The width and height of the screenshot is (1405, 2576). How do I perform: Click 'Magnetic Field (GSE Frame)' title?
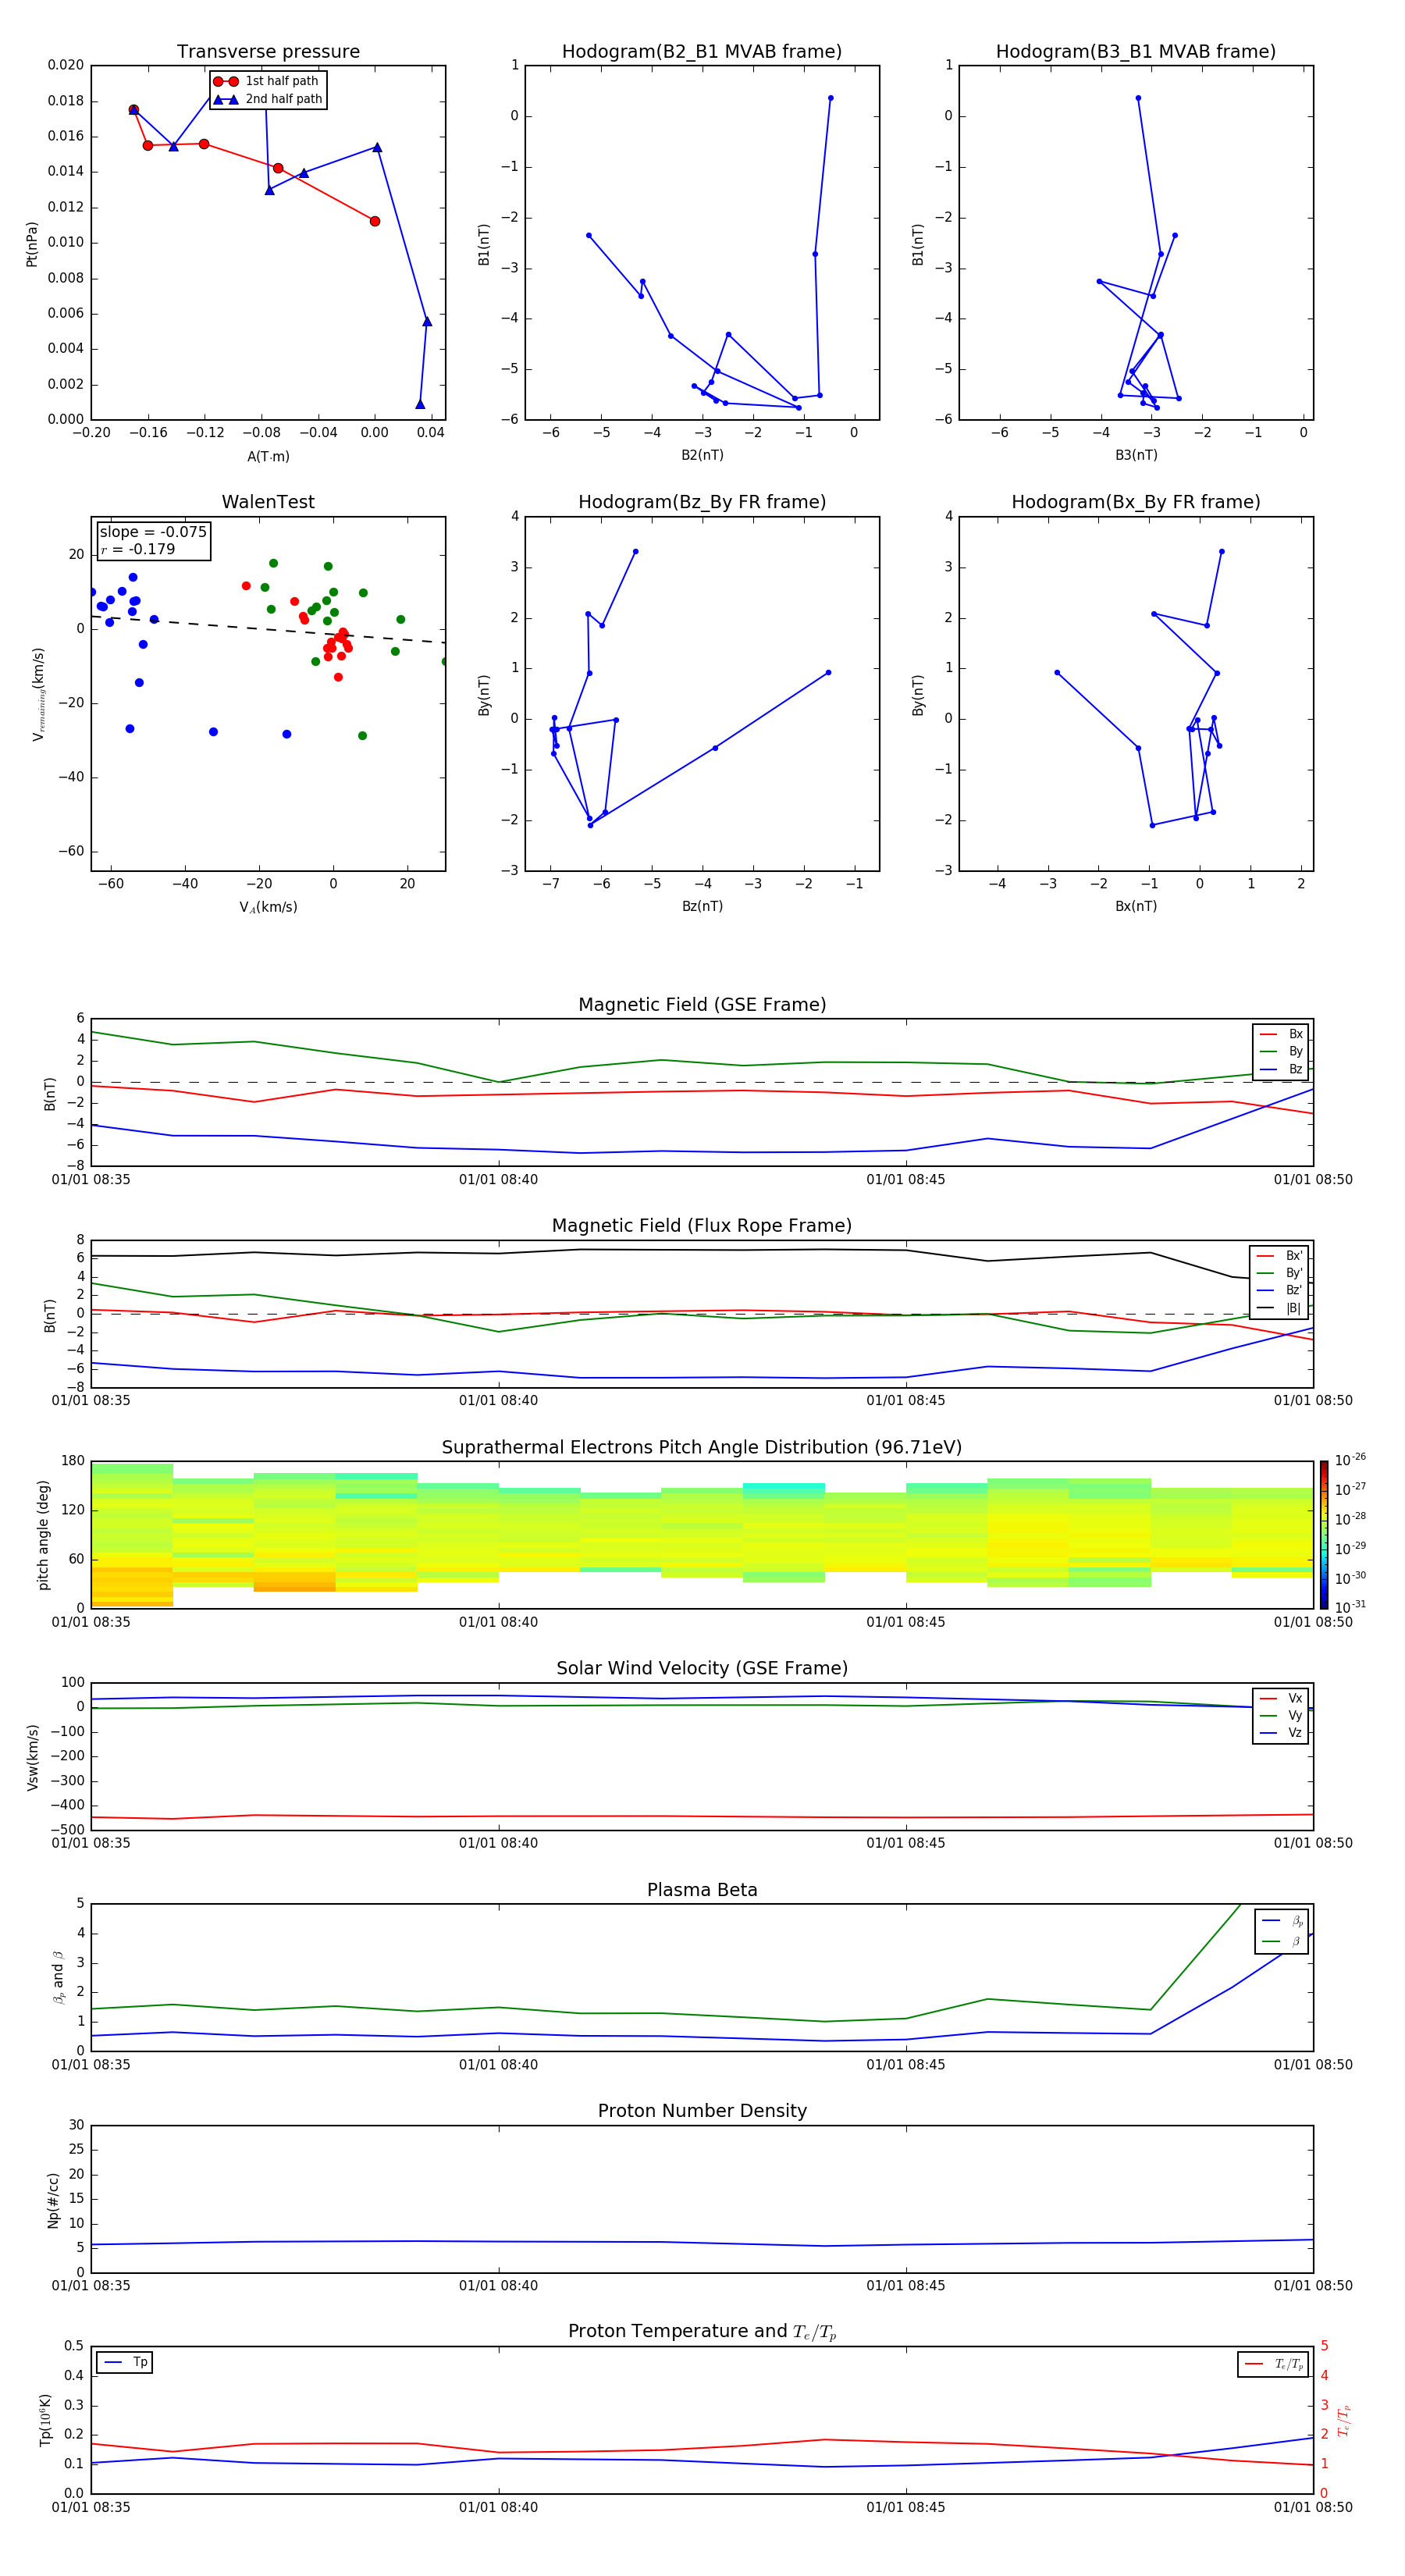[702, 1005]
